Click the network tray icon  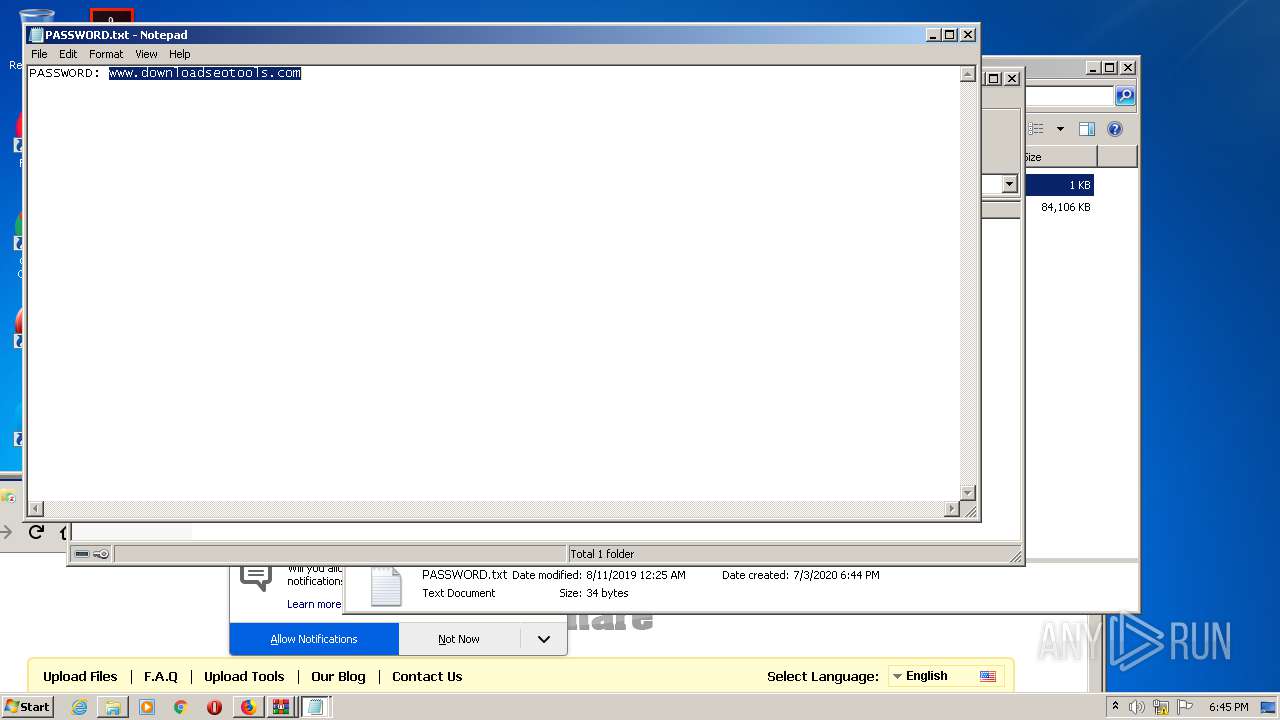[x=1161, y=707]
